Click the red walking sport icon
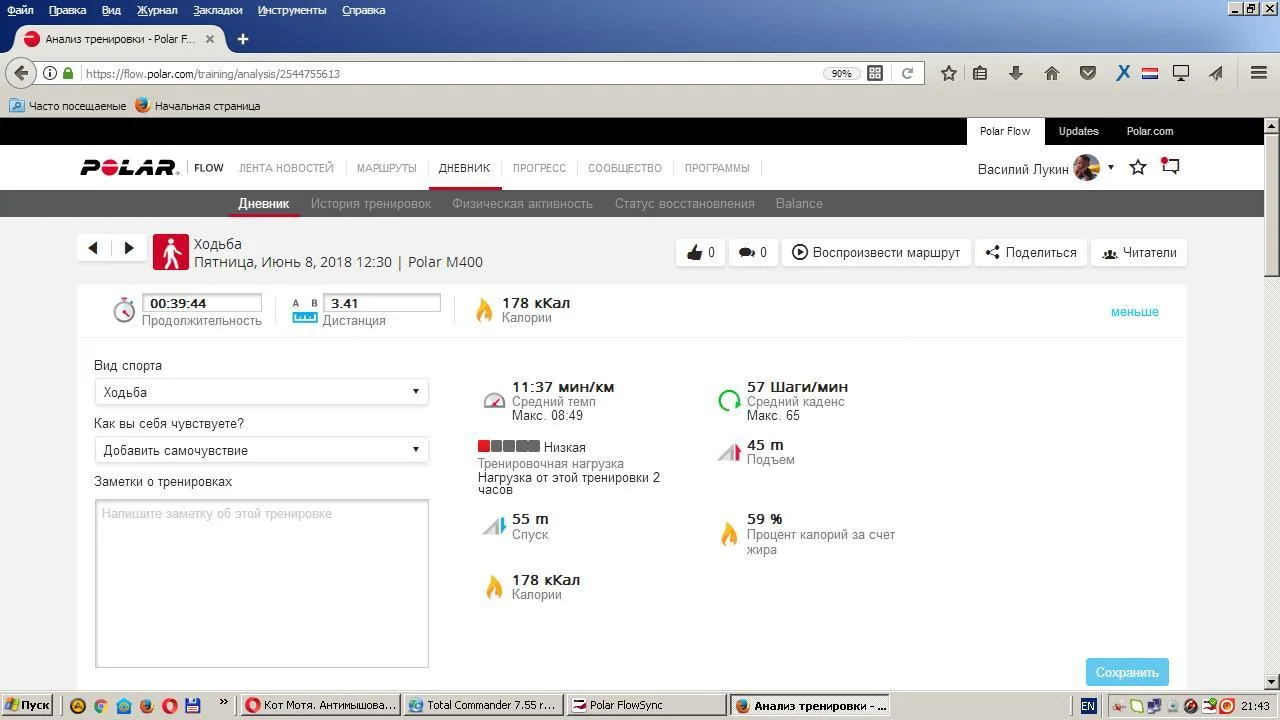The width and height of the screenshot is (1280, 720). (x=170, y=253)
